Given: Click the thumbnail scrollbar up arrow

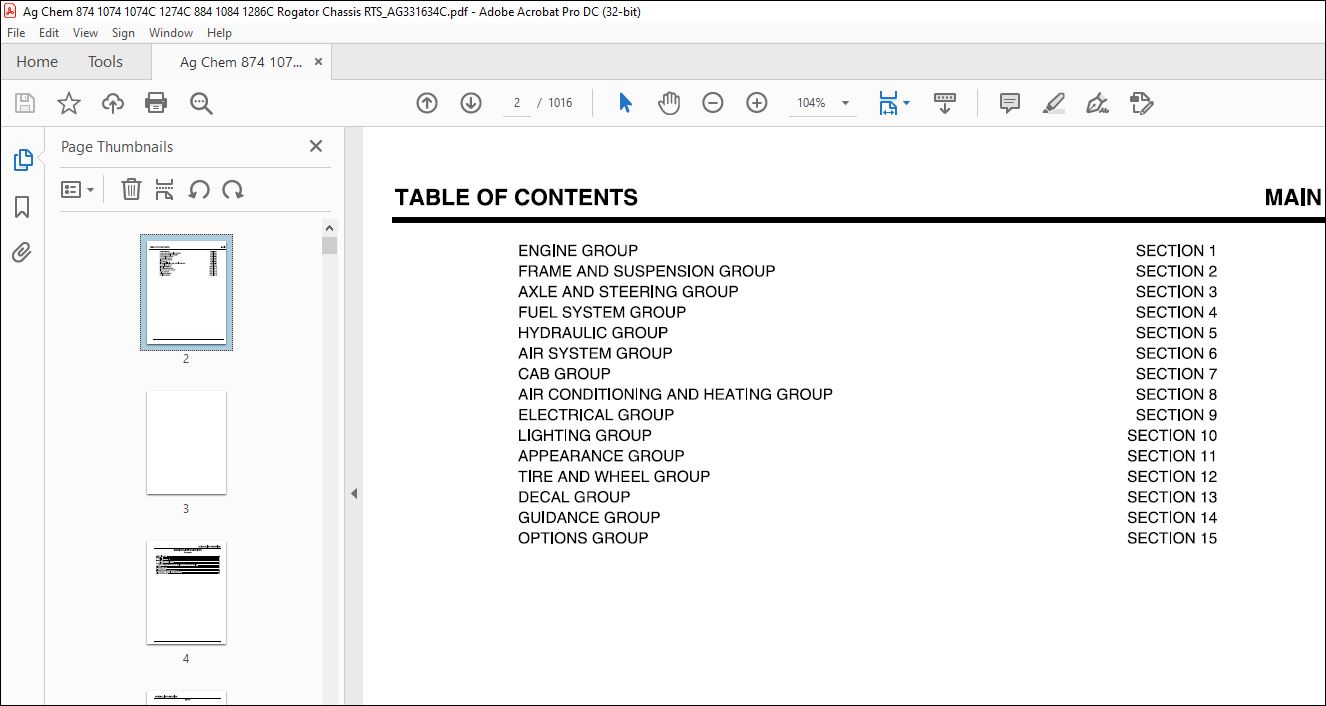Looking at the screenshot, I should [x=329, y=228].
